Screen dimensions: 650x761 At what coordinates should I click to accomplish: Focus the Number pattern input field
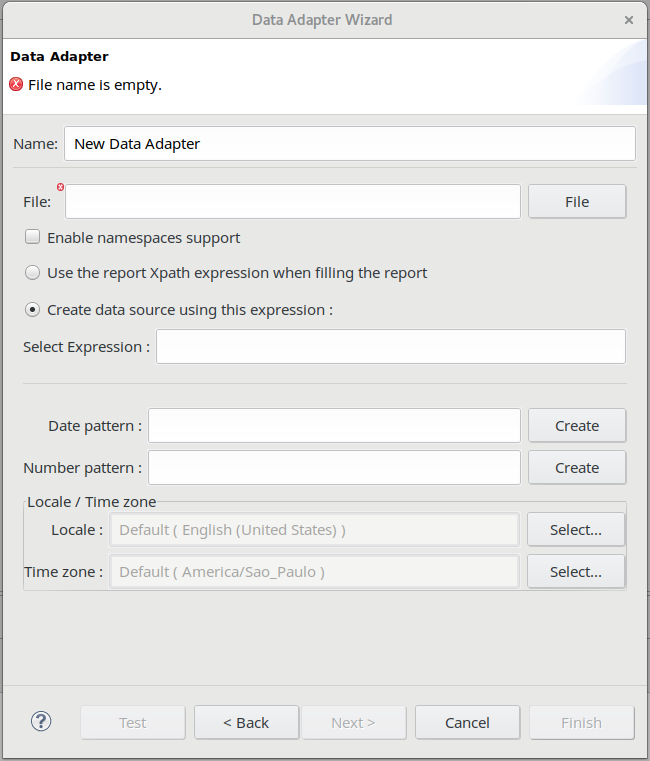tap(334, 467)
